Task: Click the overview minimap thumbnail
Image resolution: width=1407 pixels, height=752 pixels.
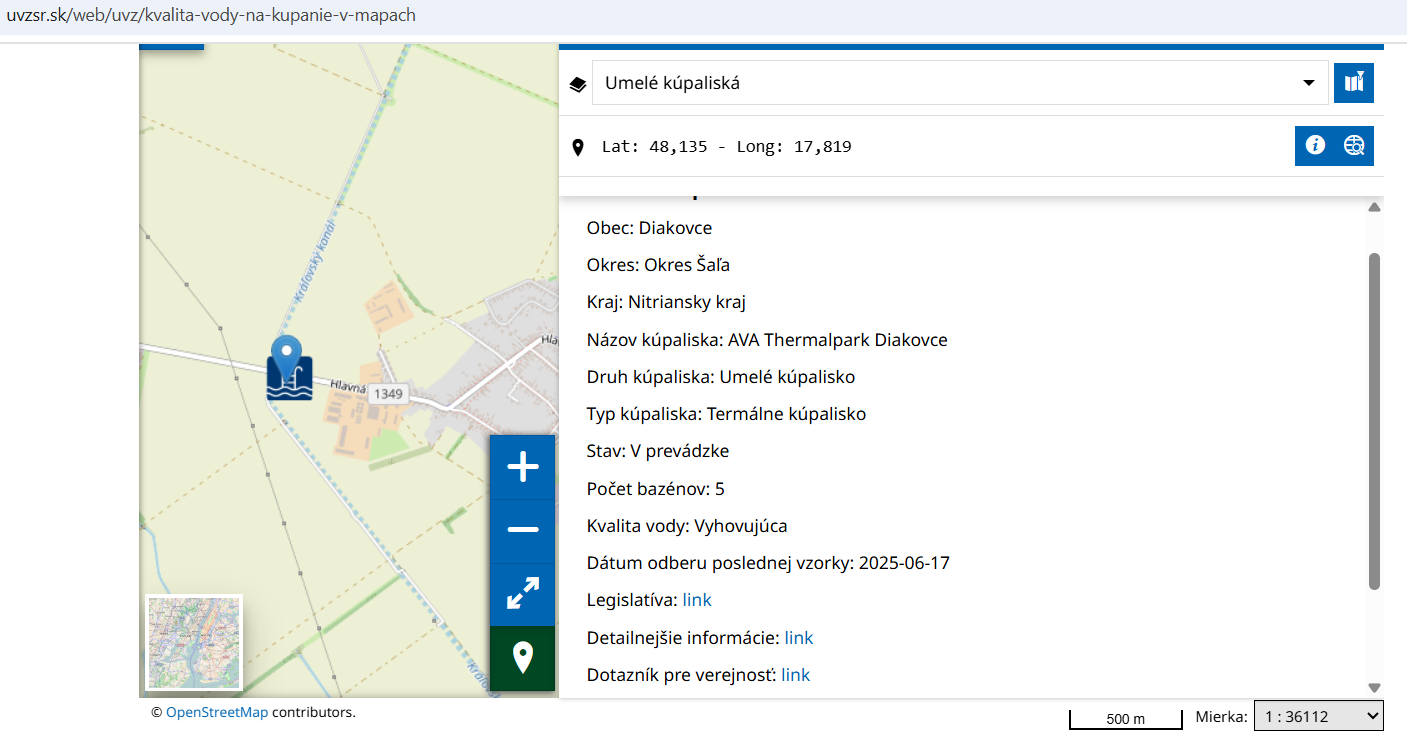Action: (194, 642)
